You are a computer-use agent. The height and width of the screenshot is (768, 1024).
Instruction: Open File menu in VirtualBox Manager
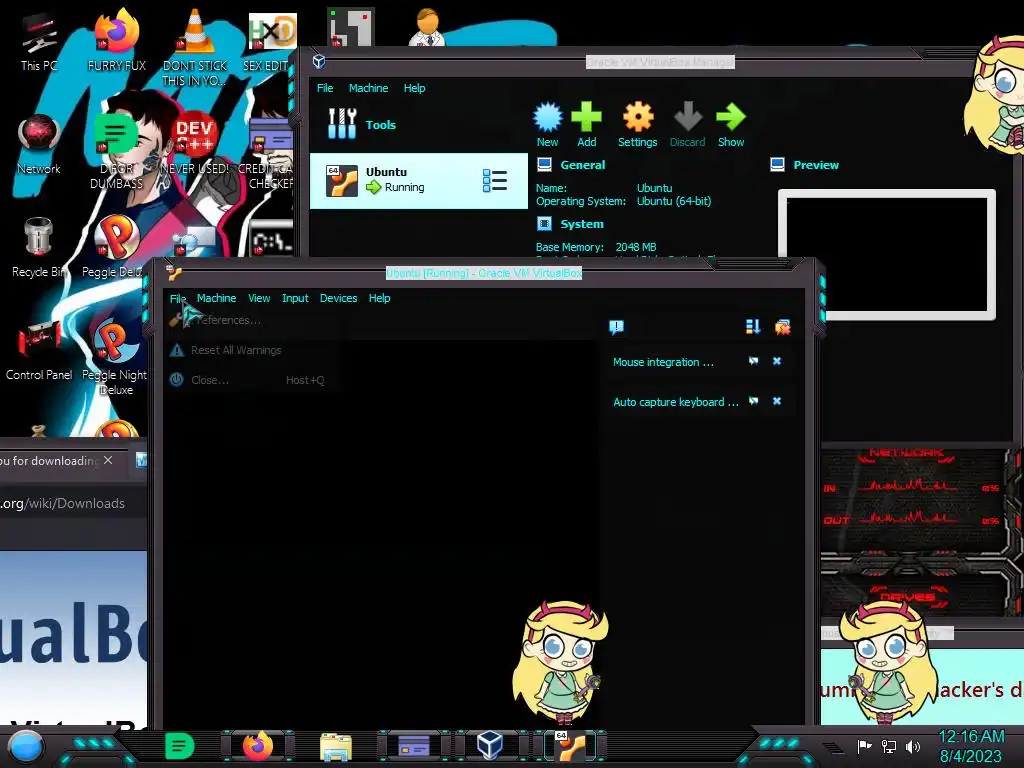coord(325,88)
